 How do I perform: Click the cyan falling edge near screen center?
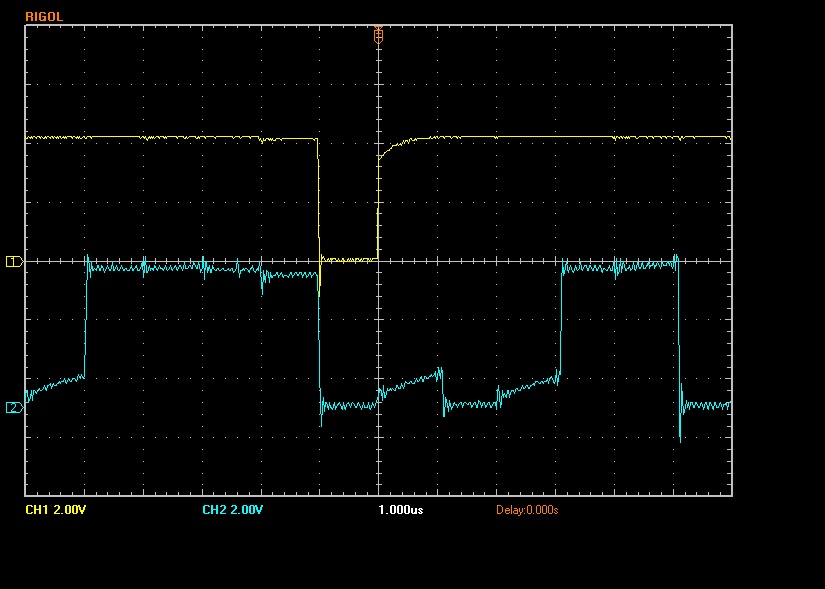pos(320,340)
